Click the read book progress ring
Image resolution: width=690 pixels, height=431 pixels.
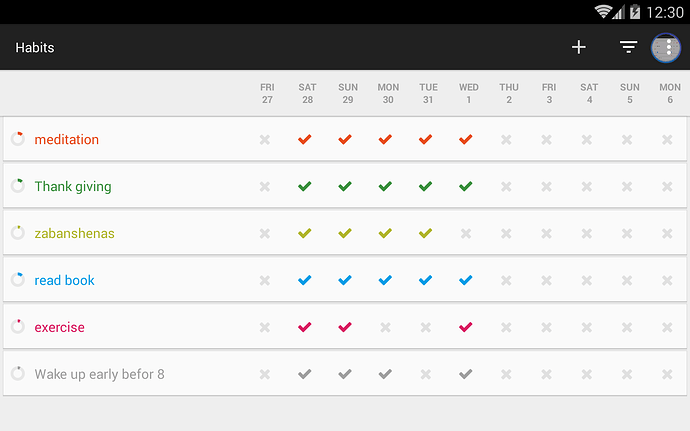18,280
